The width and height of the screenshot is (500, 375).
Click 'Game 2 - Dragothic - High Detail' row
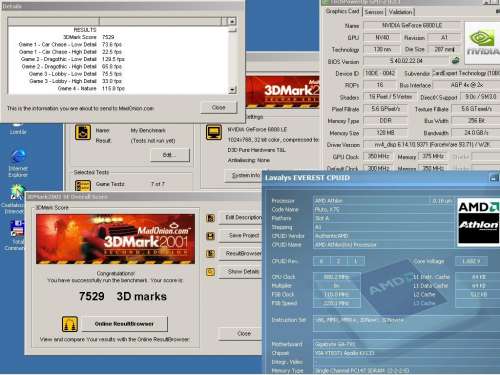(71, 66)
